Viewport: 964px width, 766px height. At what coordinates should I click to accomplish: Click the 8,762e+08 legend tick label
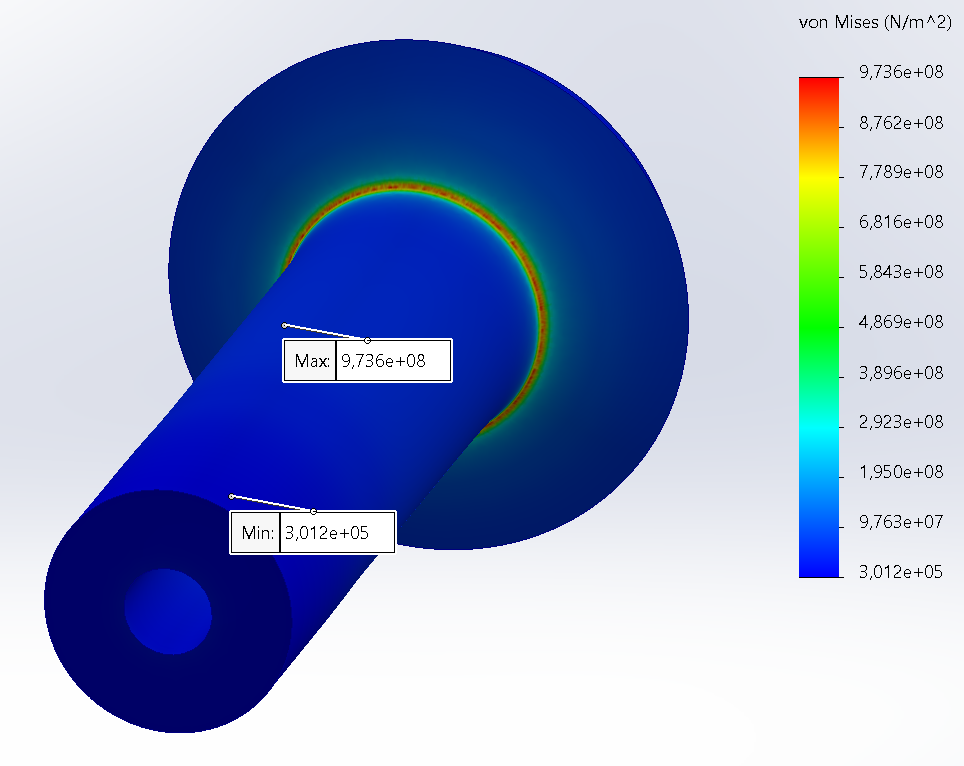coord(901,123)
